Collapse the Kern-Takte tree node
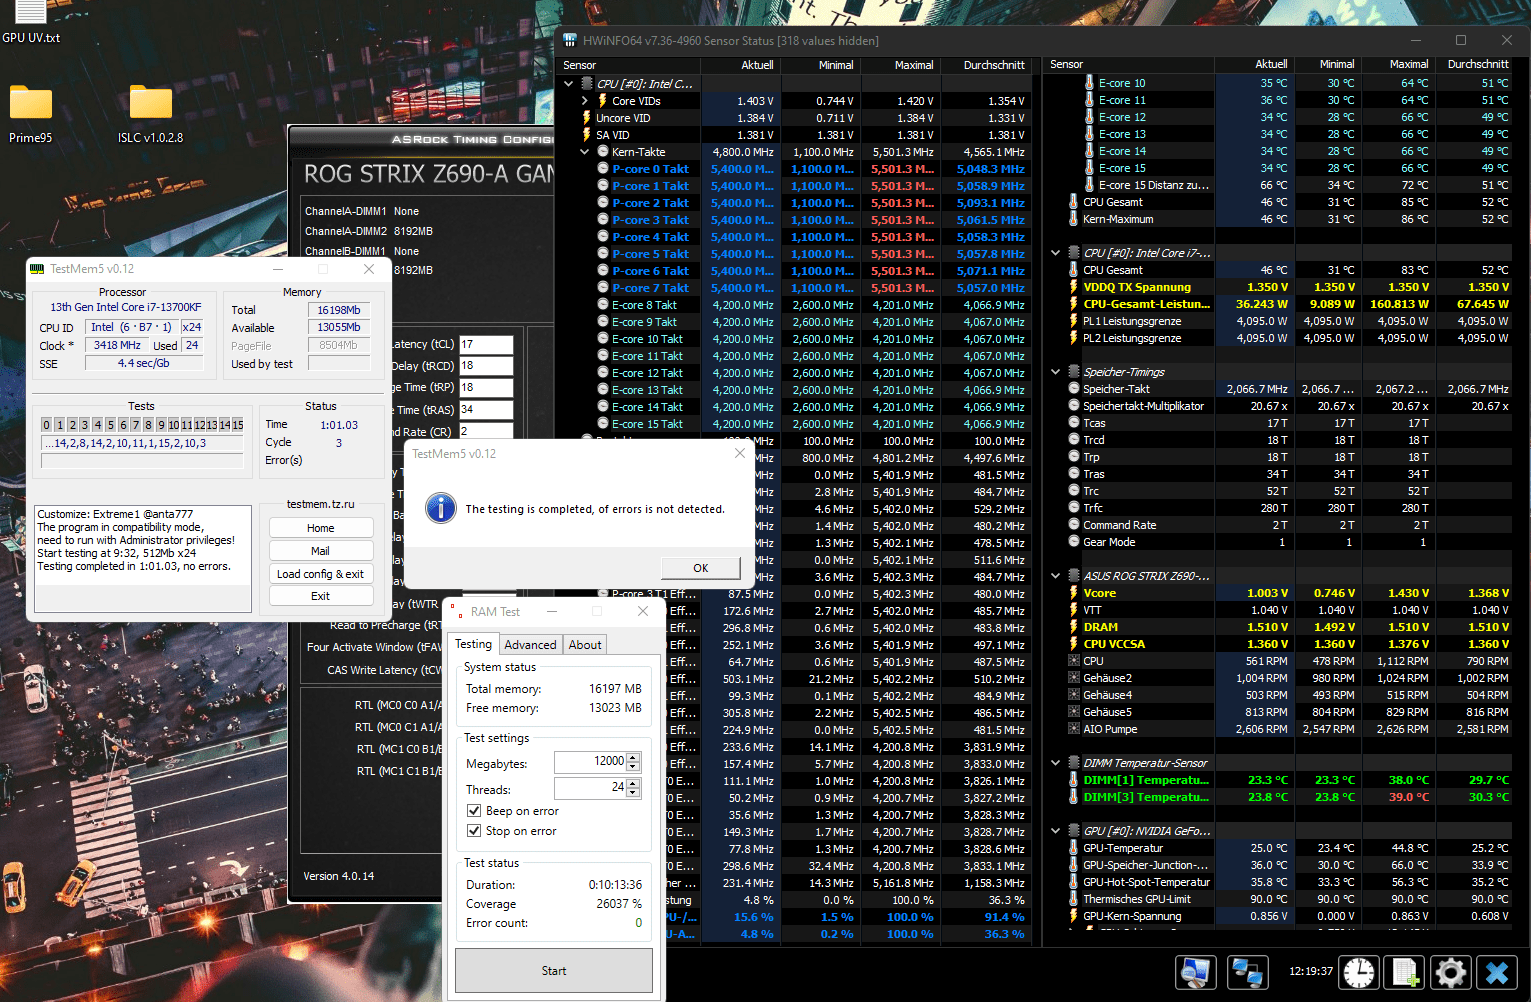The image size is (1531, 1002). [585, 152]
